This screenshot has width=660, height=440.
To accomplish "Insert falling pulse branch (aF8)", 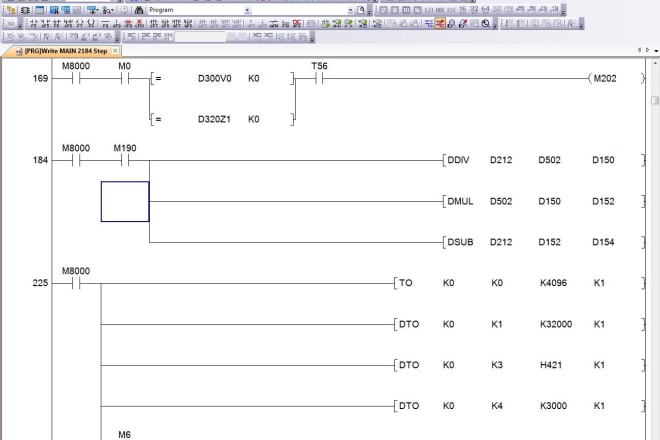I will coord(188,24).
